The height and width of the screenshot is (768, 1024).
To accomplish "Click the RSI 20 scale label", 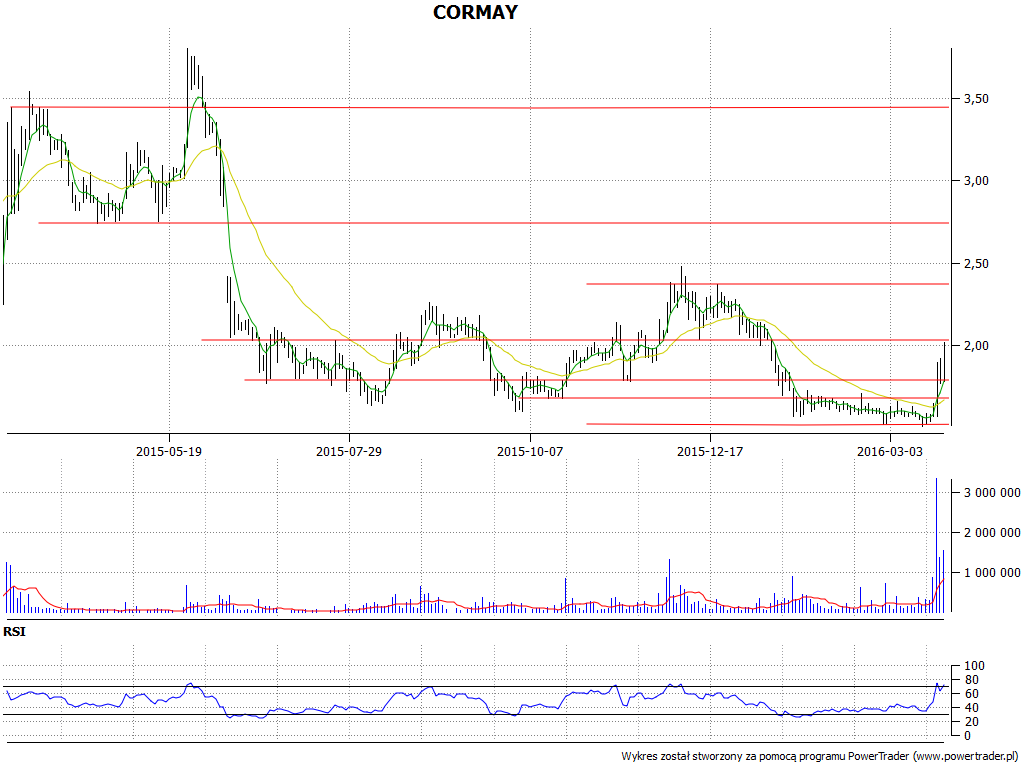I will [x=971, y=722].
